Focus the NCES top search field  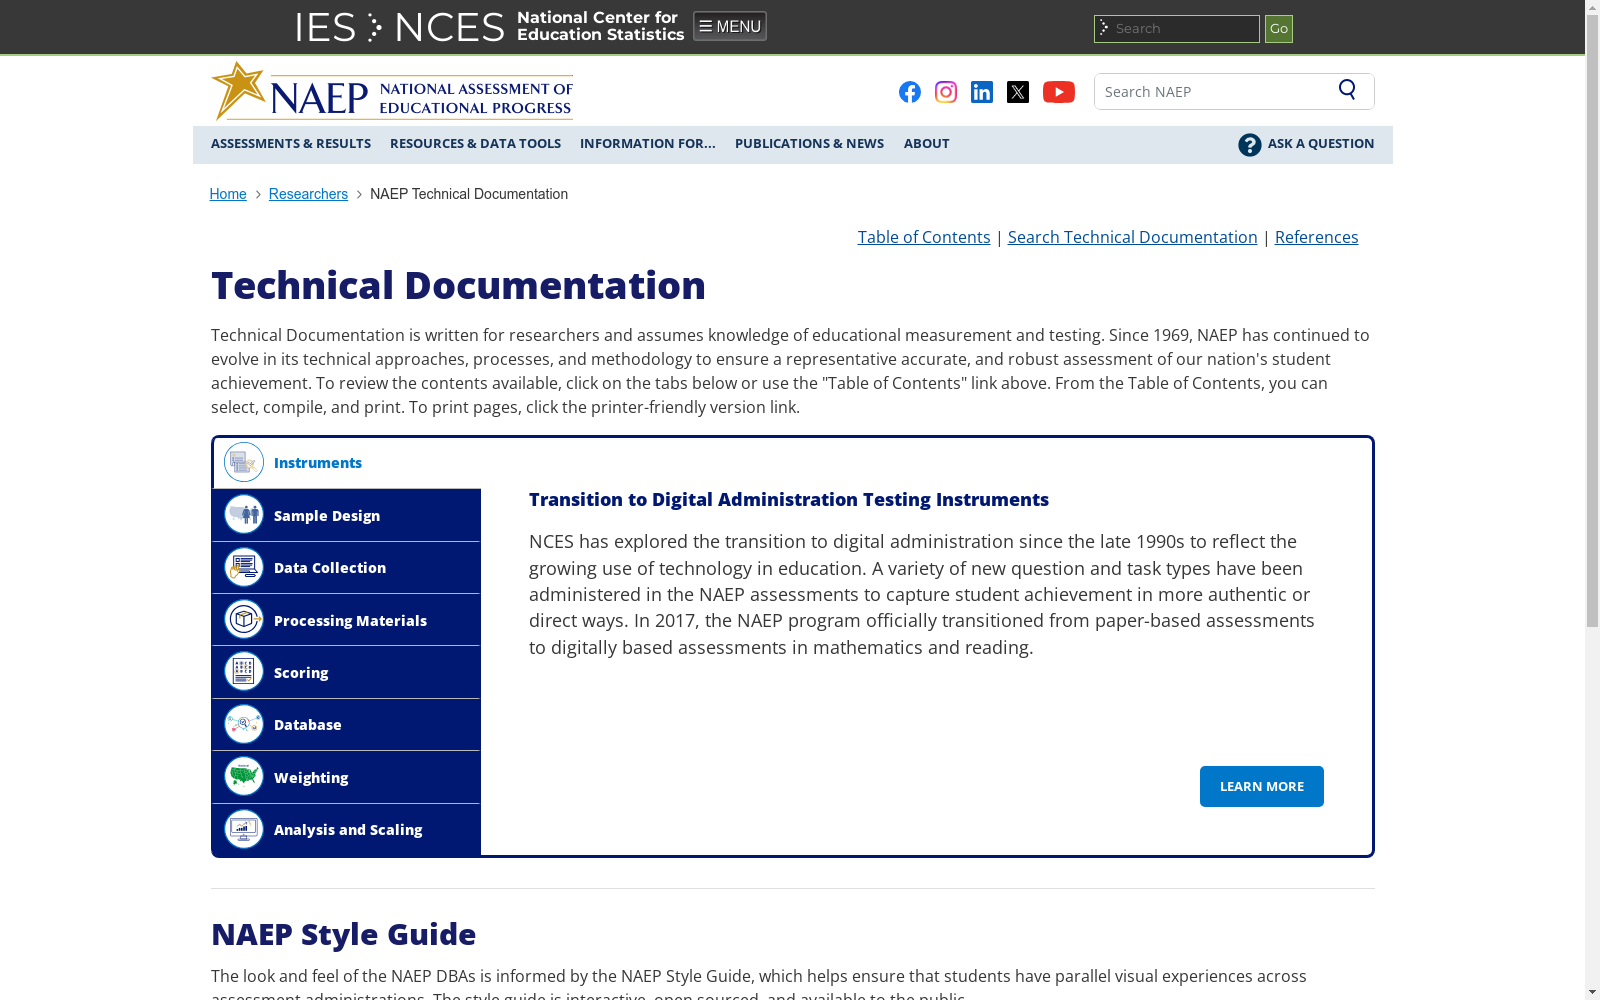1176,29
